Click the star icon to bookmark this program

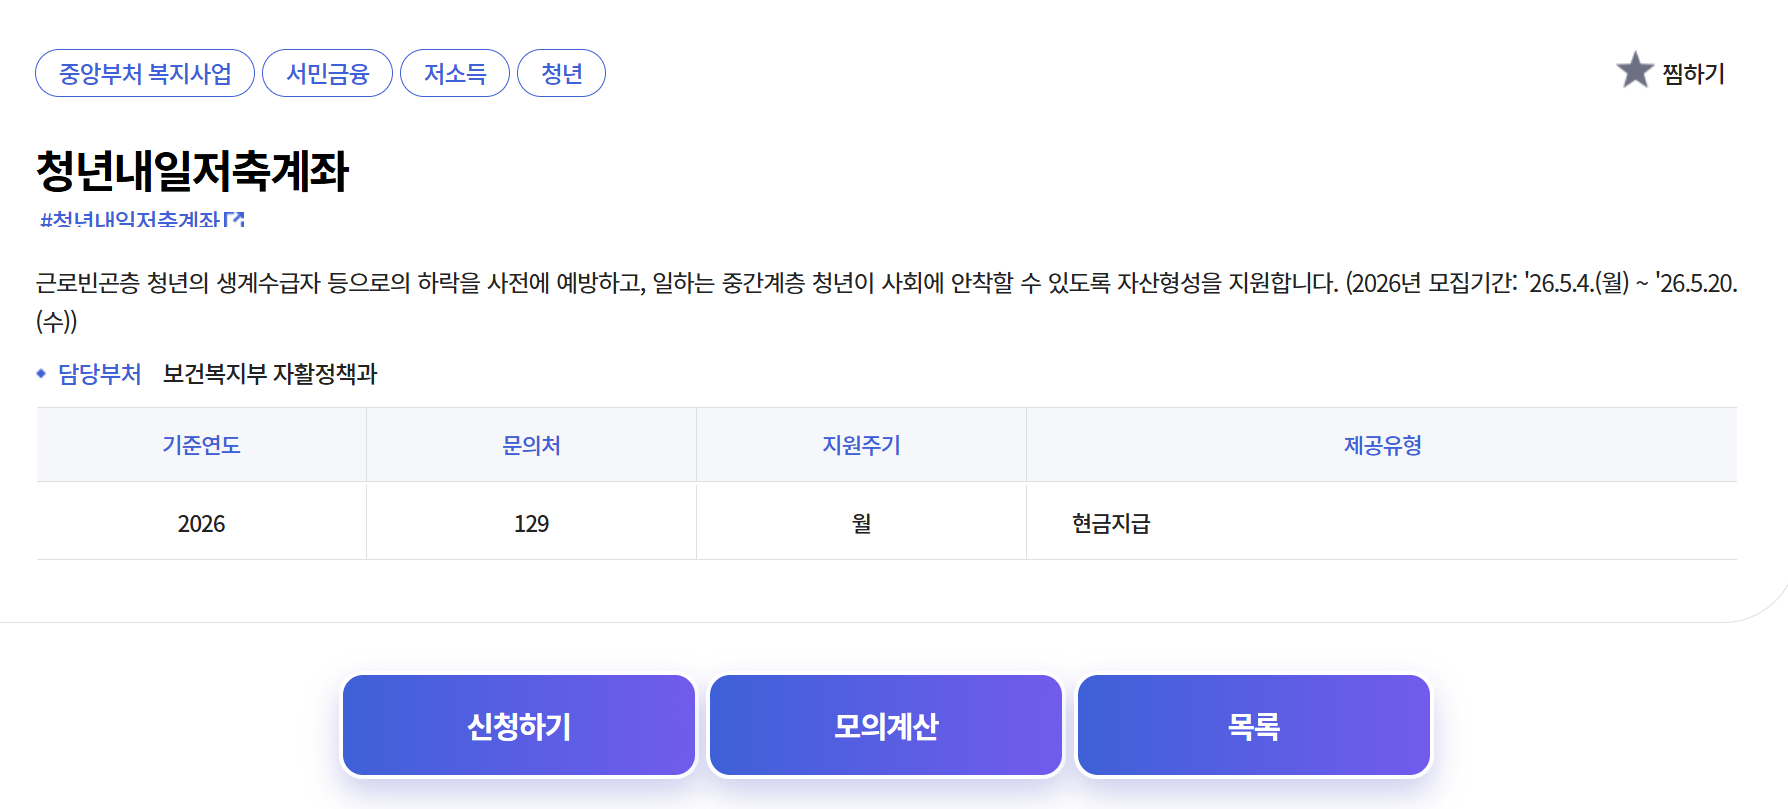tap(1634, 70)
